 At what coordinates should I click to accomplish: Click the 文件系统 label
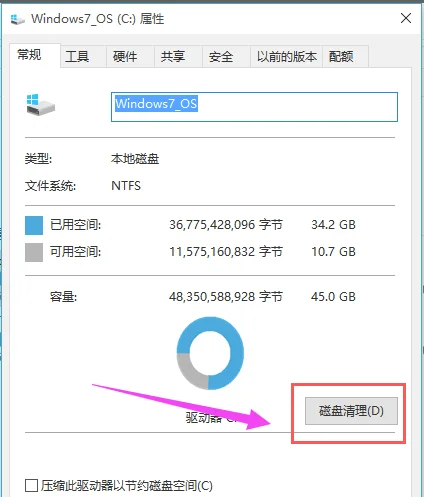pos(50,186)
